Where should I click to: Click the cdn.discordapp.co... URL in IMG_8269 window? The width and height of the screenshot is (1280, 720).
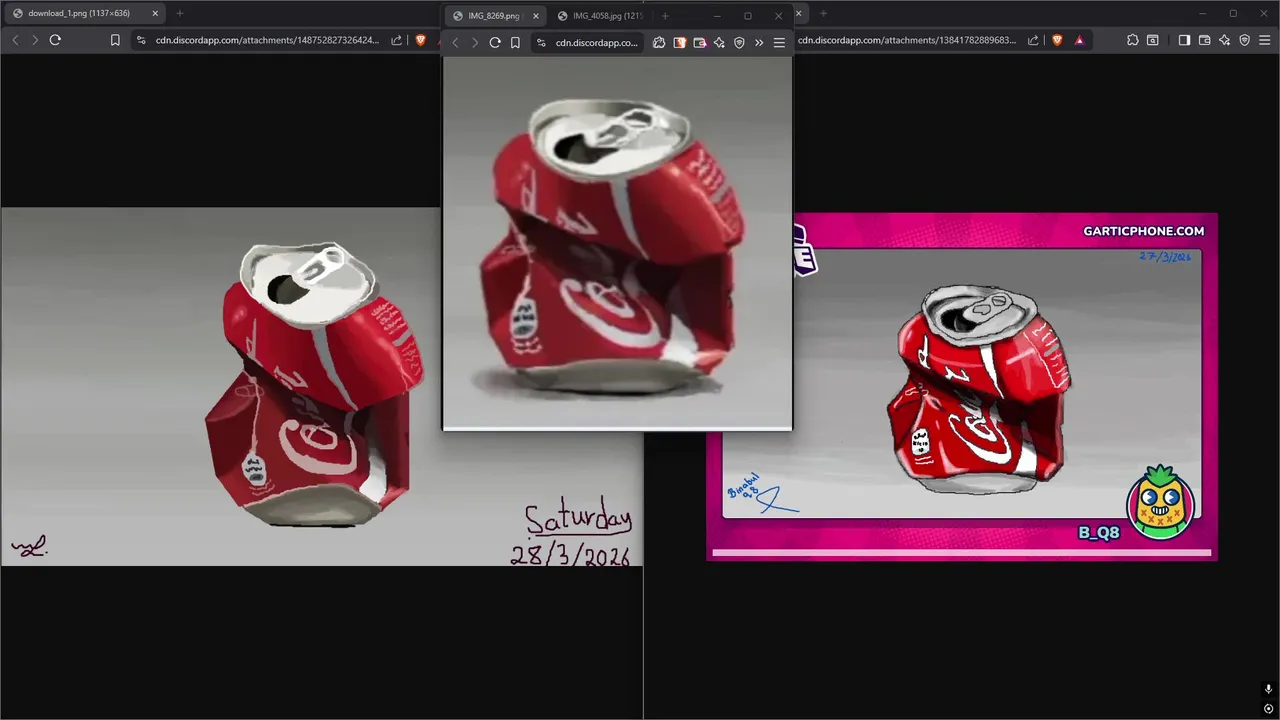(596, 43)
